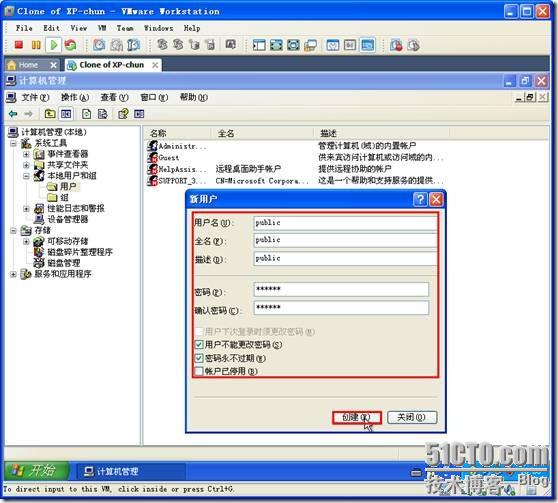Collapse the 本地用户和组 tree node
558x503 pixels.
(x=26, y=176)
